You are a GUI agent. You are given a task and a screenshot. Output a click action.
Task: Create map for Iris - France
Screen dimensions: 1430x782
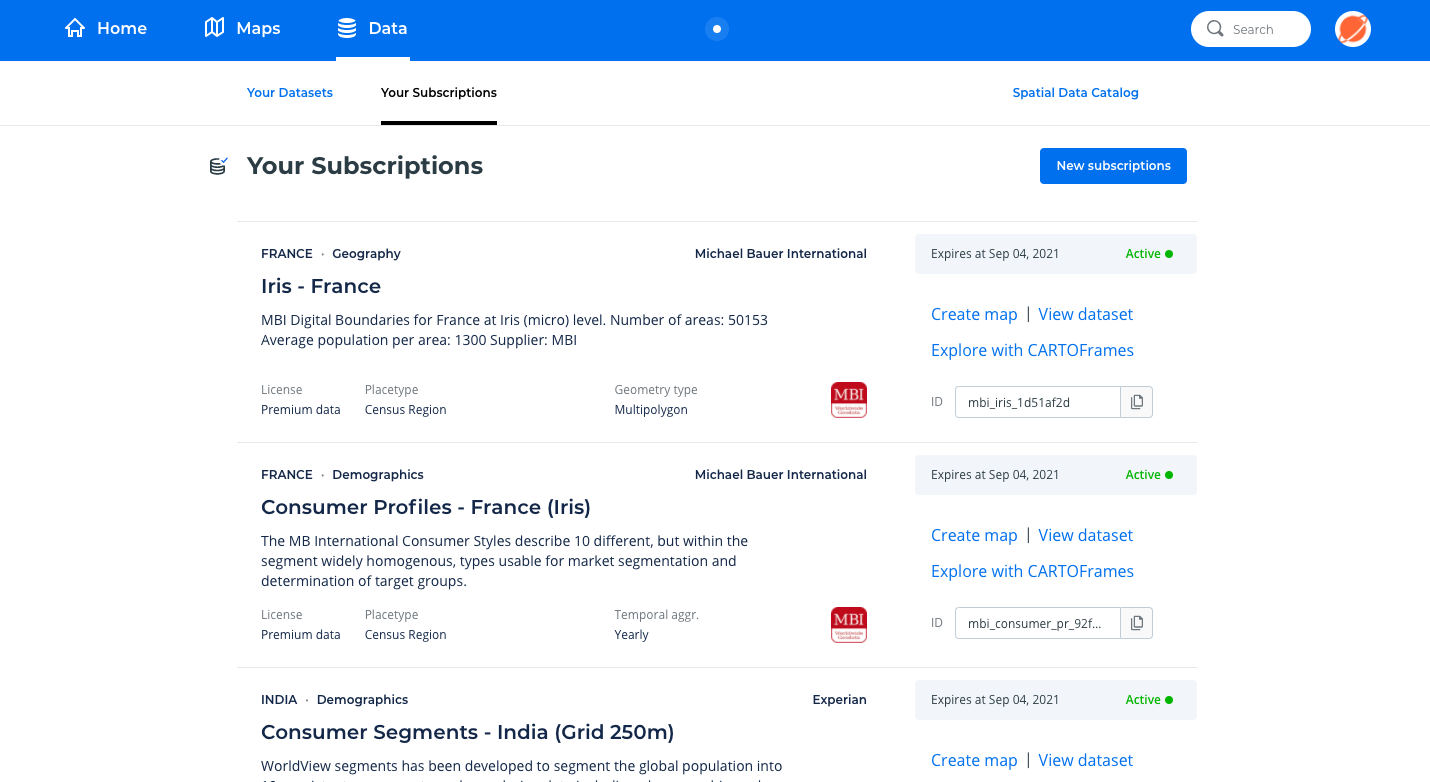pos(974,314)
